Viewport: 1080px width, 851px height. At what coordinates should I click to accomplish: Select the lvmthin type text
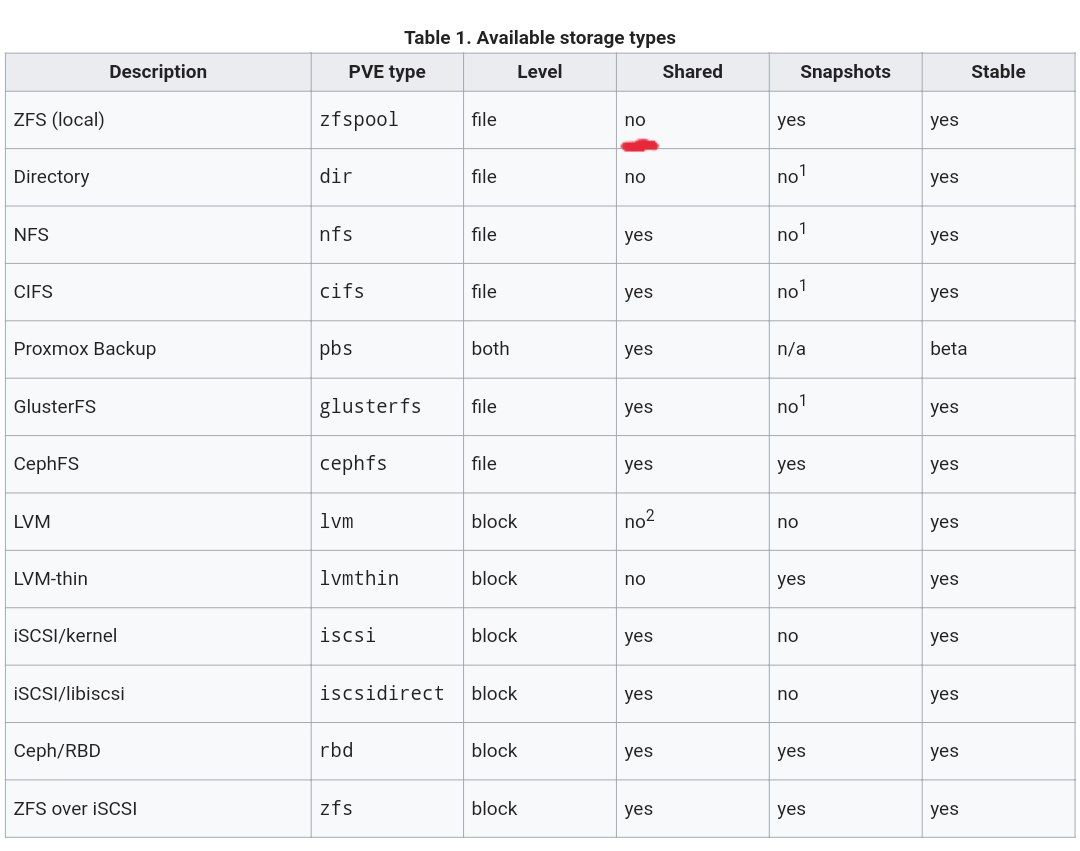click(x=359, y=578)
